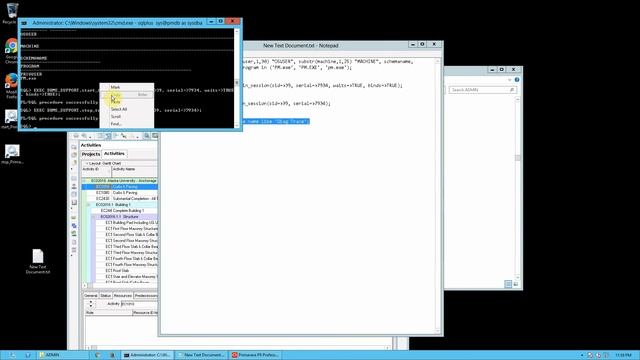
Task: Open the Layout: Gantt Chart options bar
Action: click(120, 163)
